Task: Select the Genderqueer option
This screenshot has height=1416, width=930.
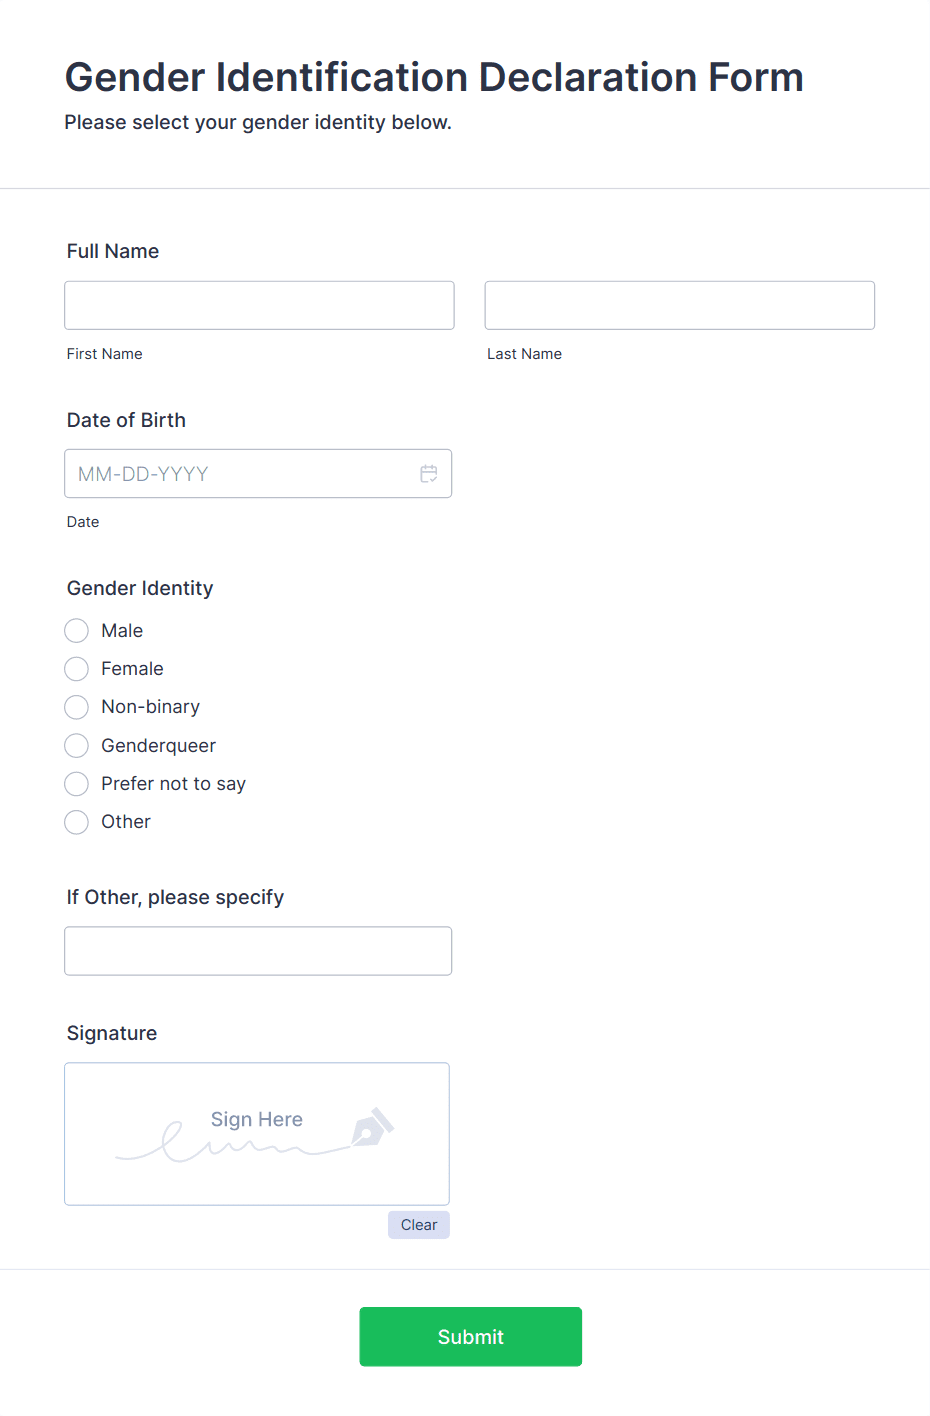Action: pos(76,745)
